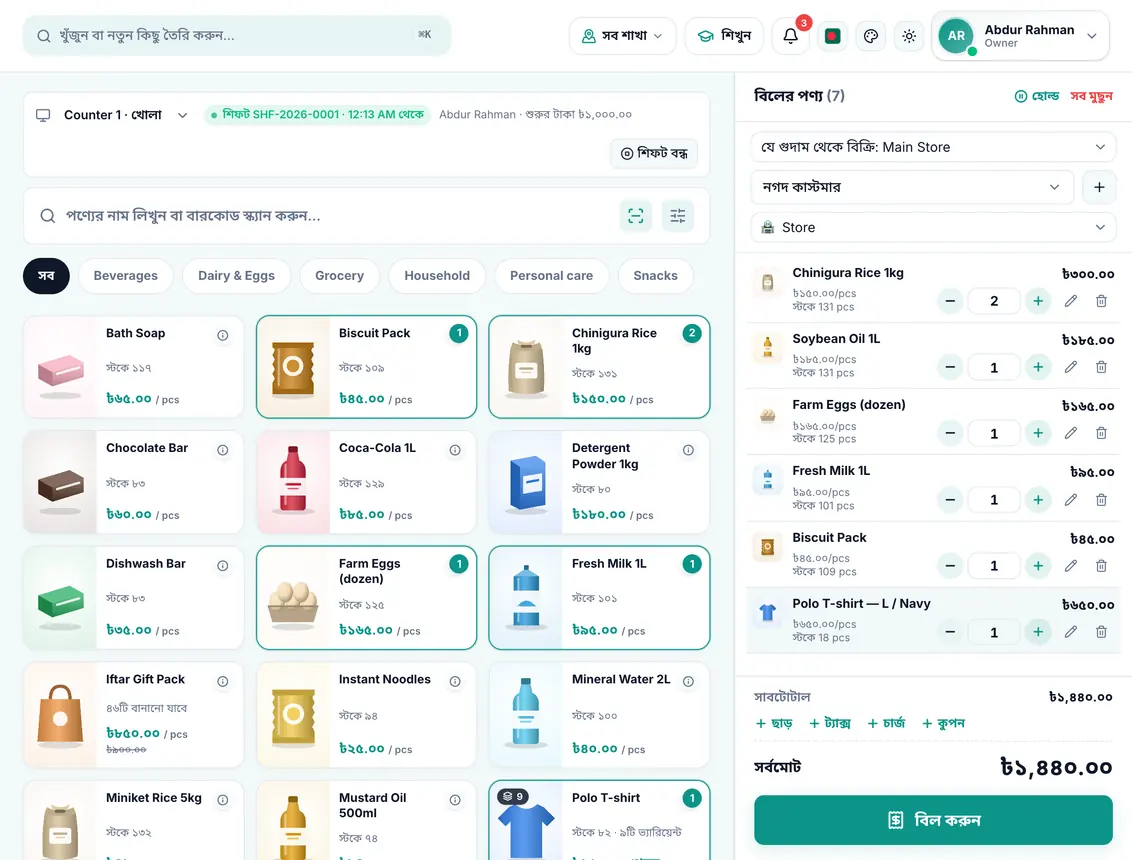Viewport: 1132px width, 860px height.
Task: Open the Main Store warehouse dropdown
Action: 933,147
